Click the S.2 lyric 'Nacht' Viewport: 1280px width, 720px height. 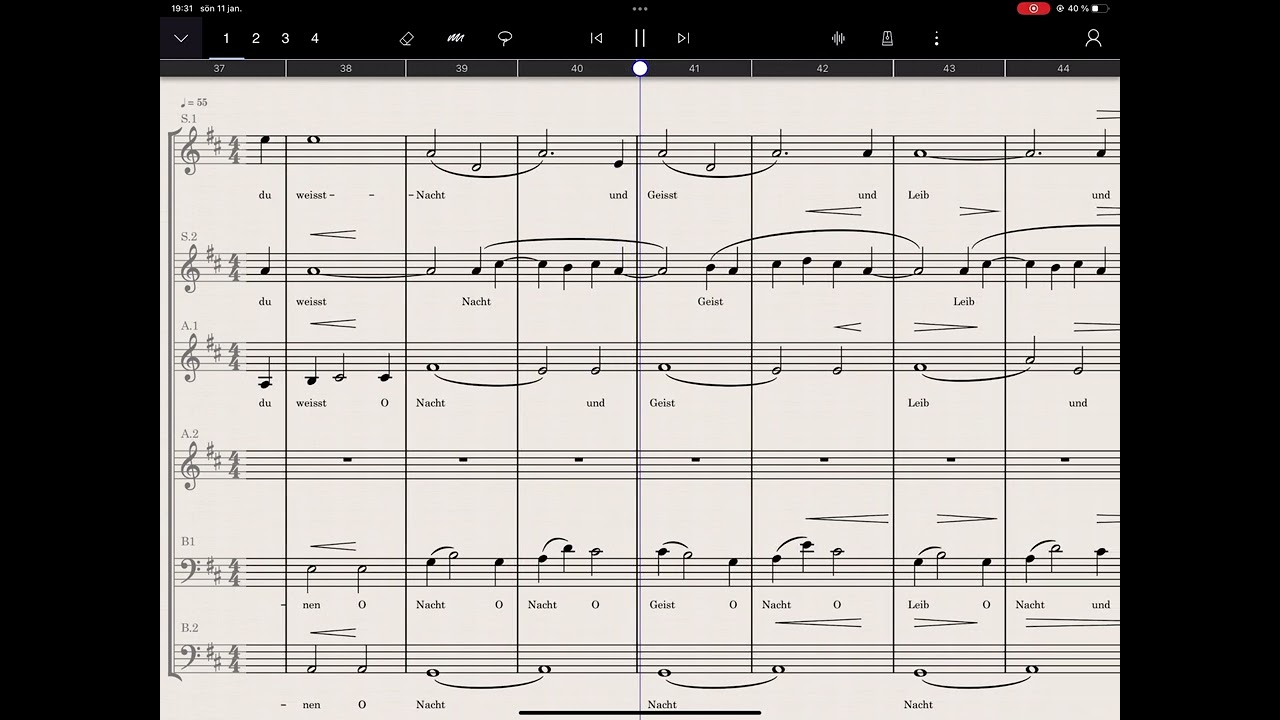(x=476, y=301)
